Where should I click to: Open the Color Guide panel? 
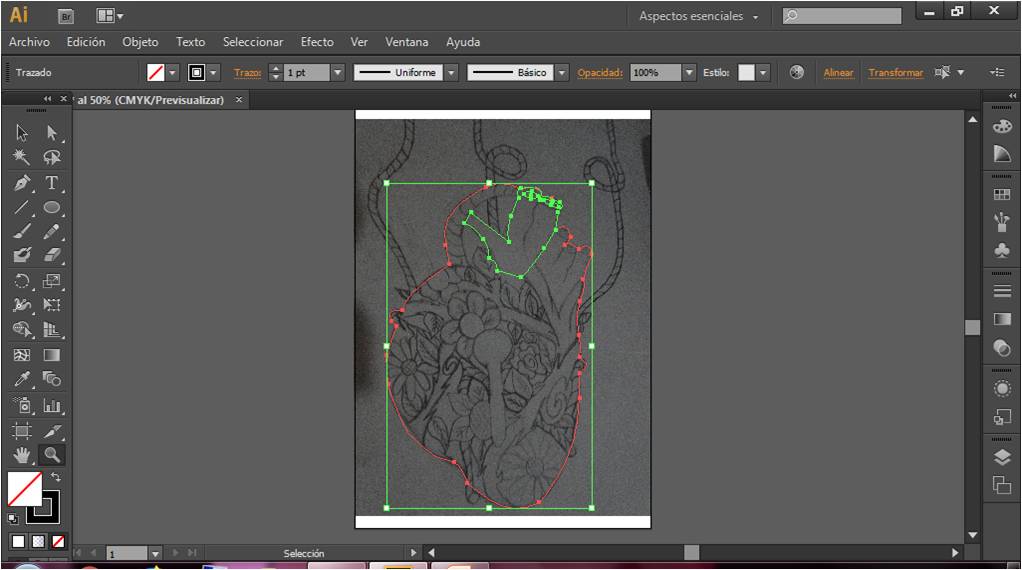click(1002, 154)
